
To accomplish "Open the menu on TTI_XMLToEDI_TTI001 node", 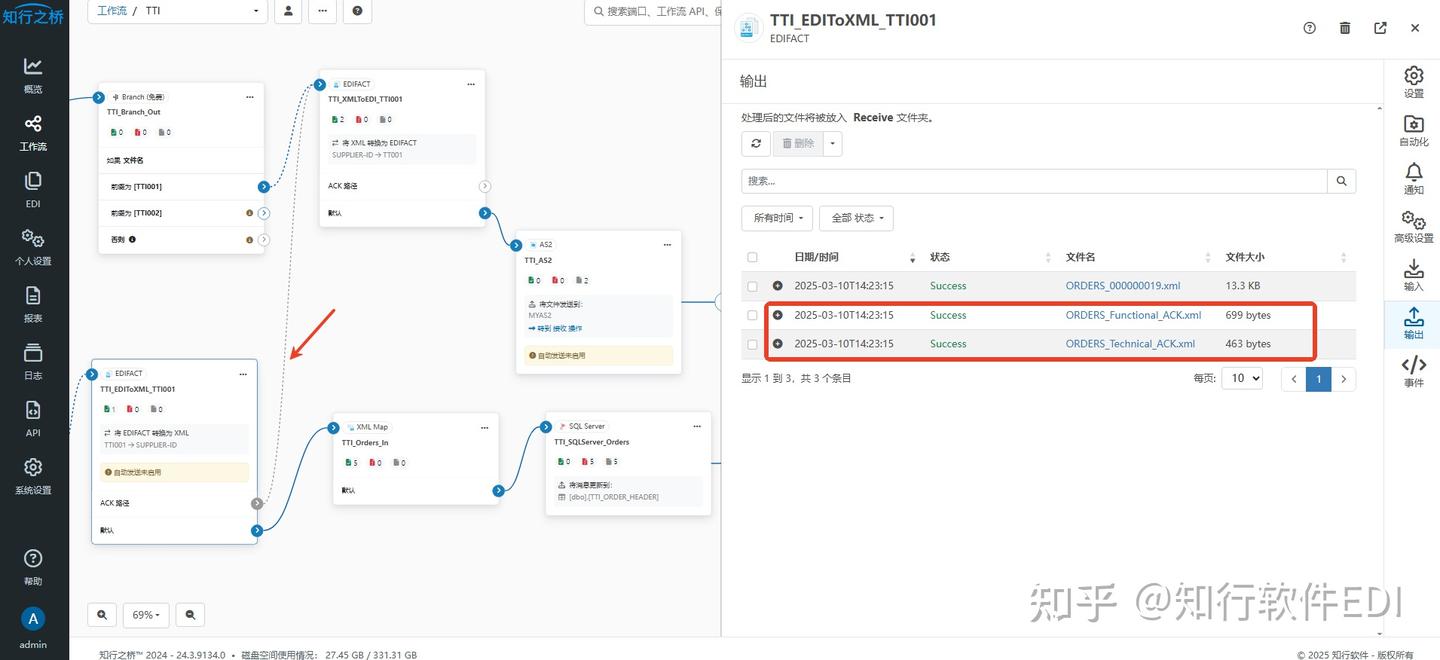I will click(470, 84).
